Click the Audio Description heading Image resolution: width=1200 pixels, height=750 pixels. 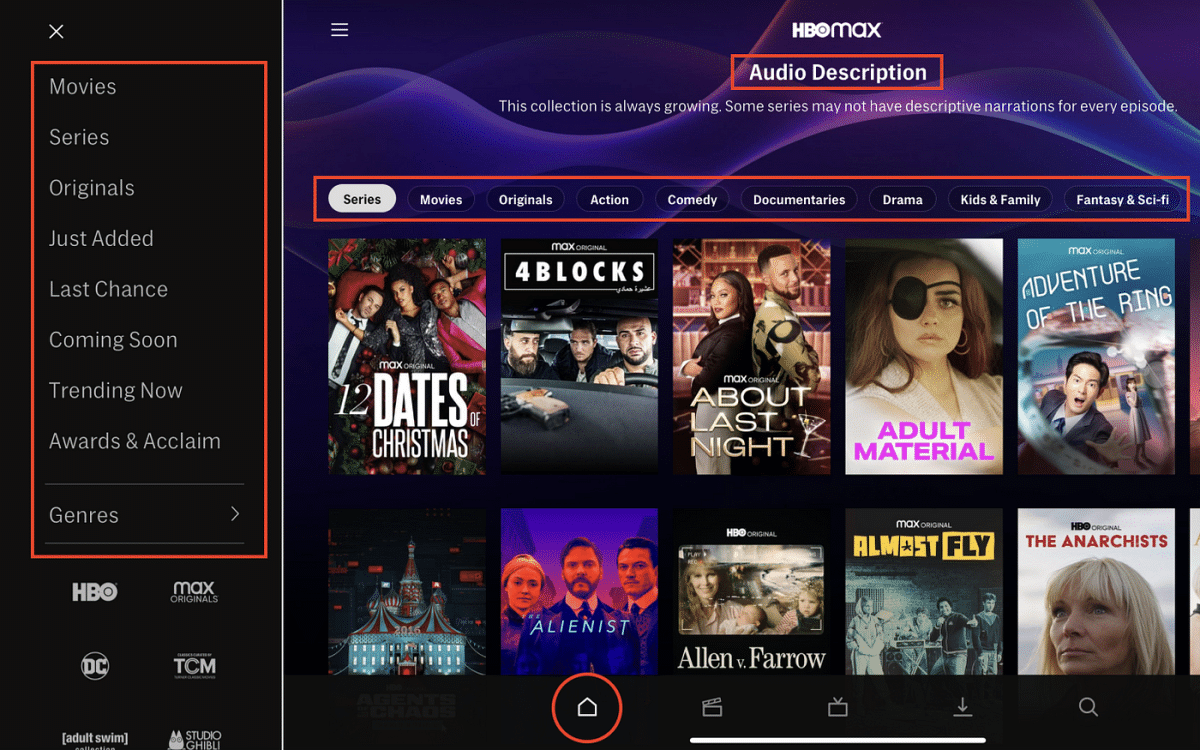(x=838, y=72)
